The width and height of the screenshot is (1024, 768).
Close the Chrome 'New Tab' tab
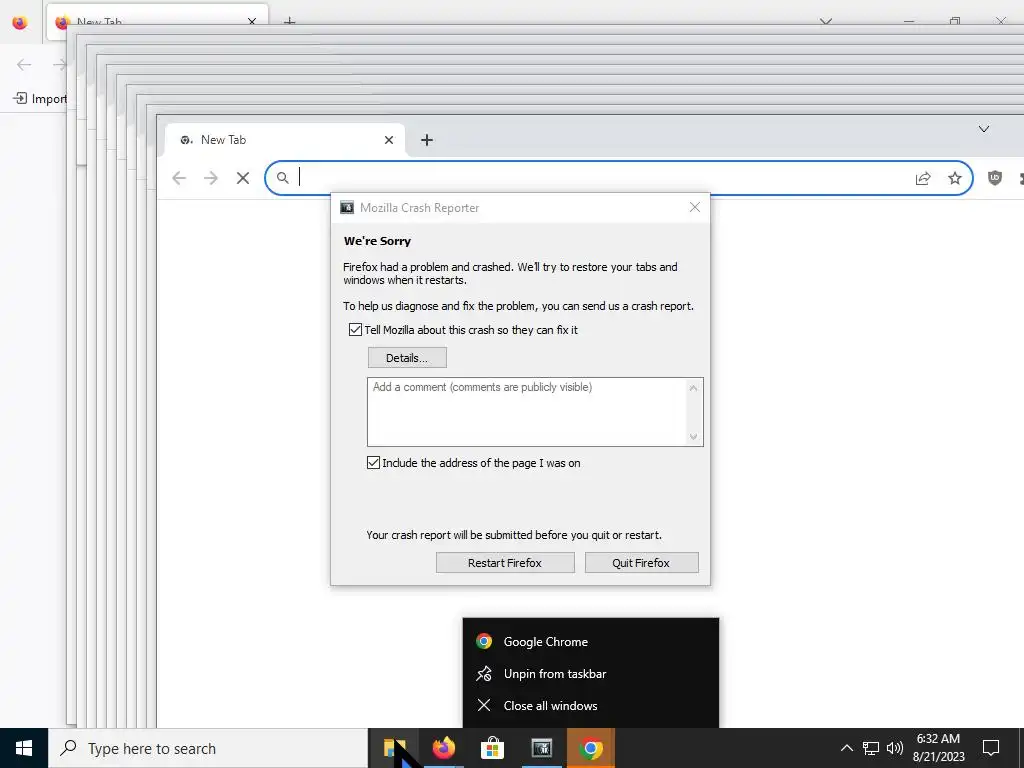pyautogui.click(x=389, y=140)
